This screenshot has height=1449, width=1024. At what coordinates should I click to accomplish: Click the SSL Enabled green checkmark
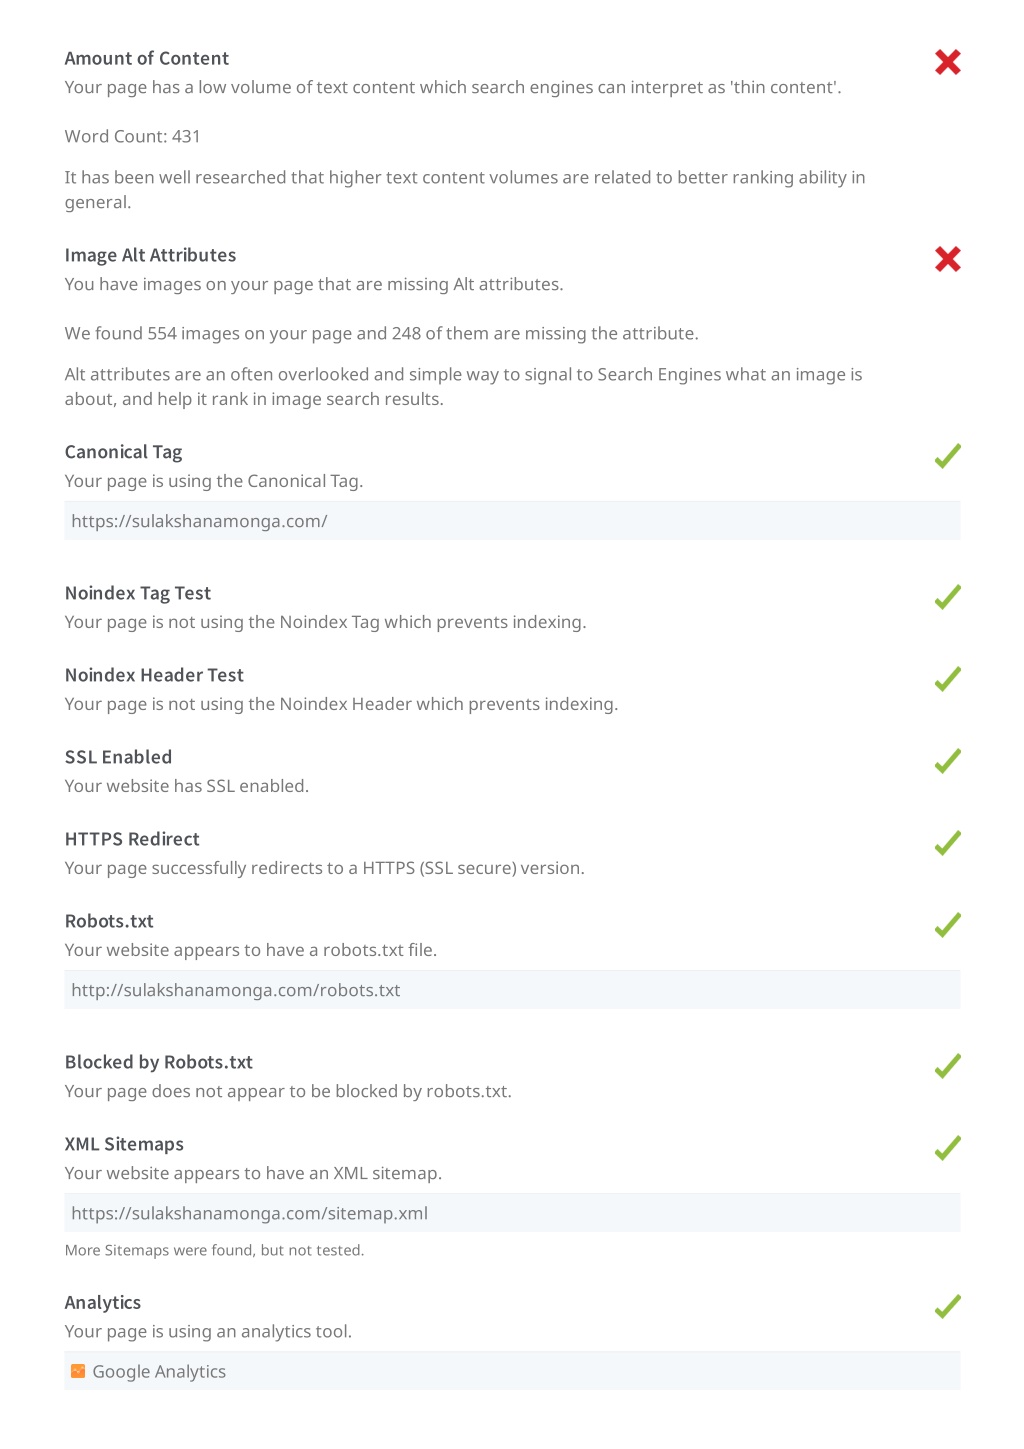click(947, 761)
